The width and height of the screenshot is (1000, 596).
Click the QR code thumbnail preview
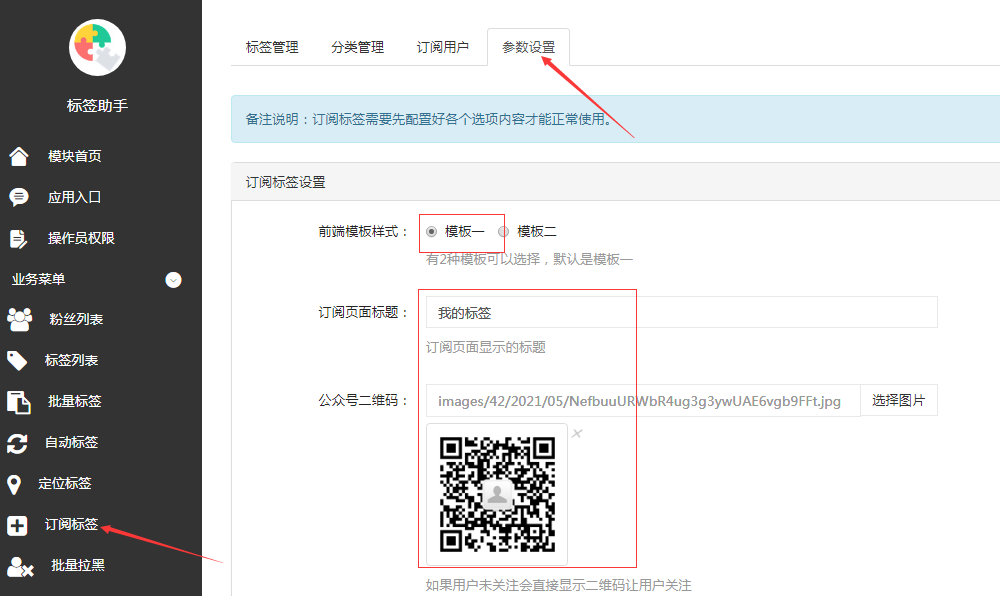point(497,494)
